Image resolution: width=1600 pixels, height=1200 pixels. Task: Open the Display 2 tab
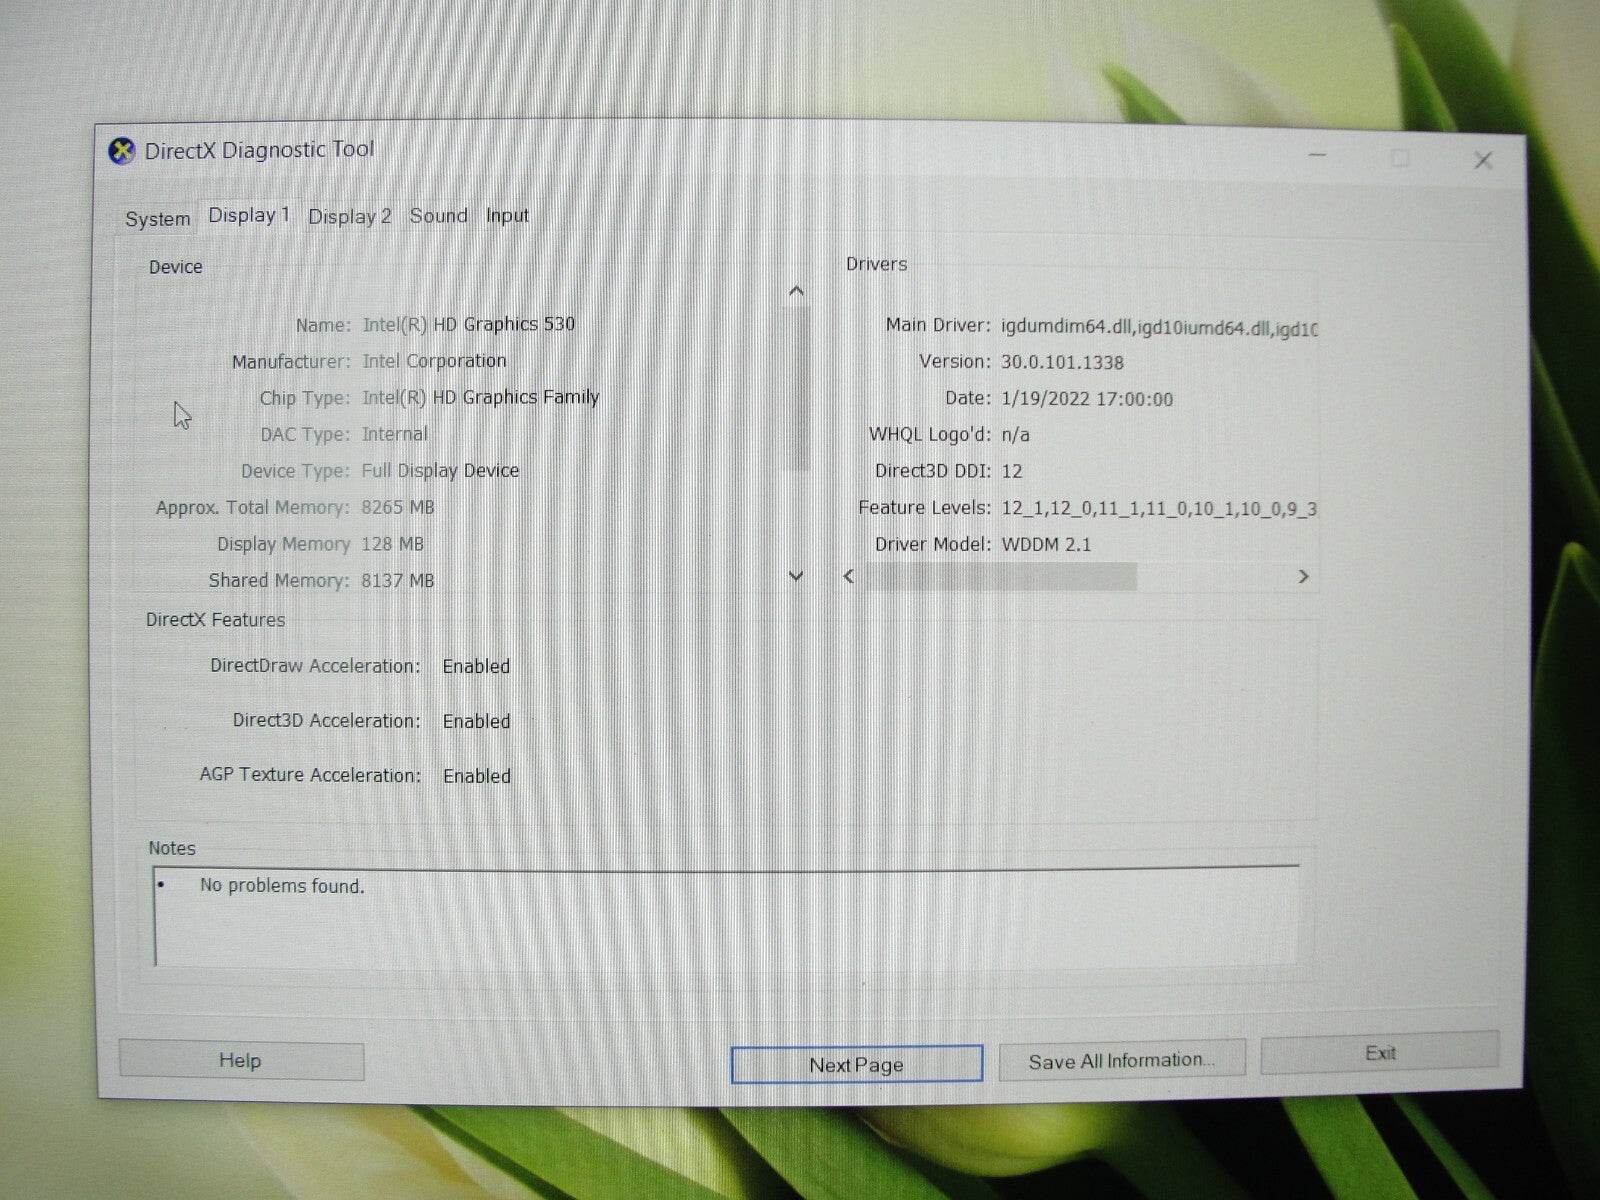(349, 215)
